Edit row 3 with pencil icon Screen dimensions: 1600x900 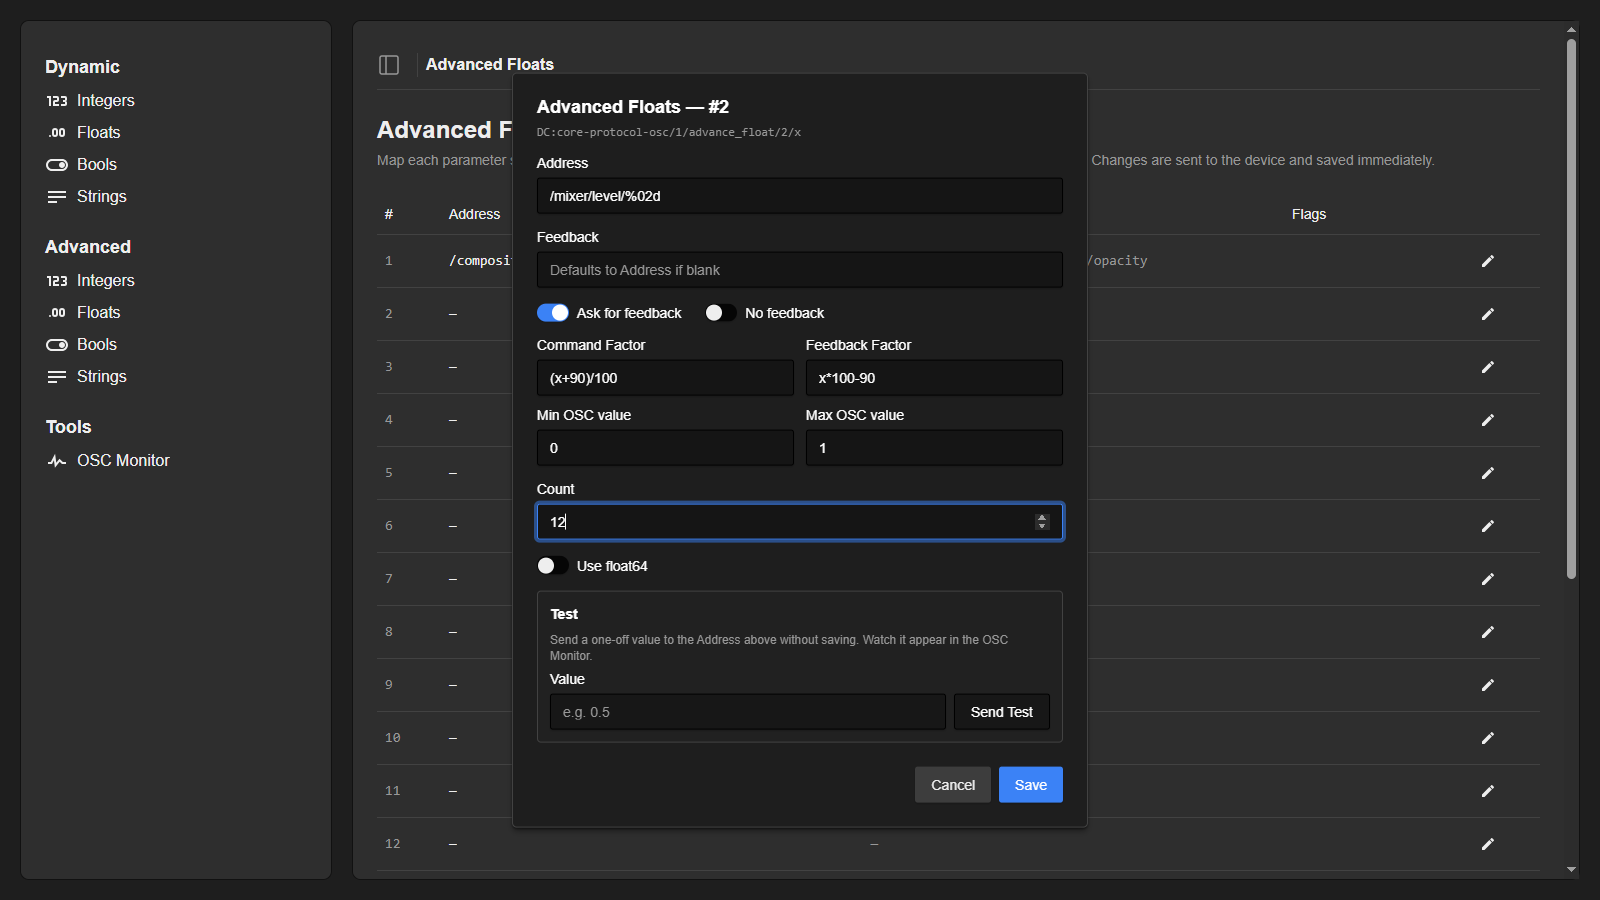click(1488, 367)
